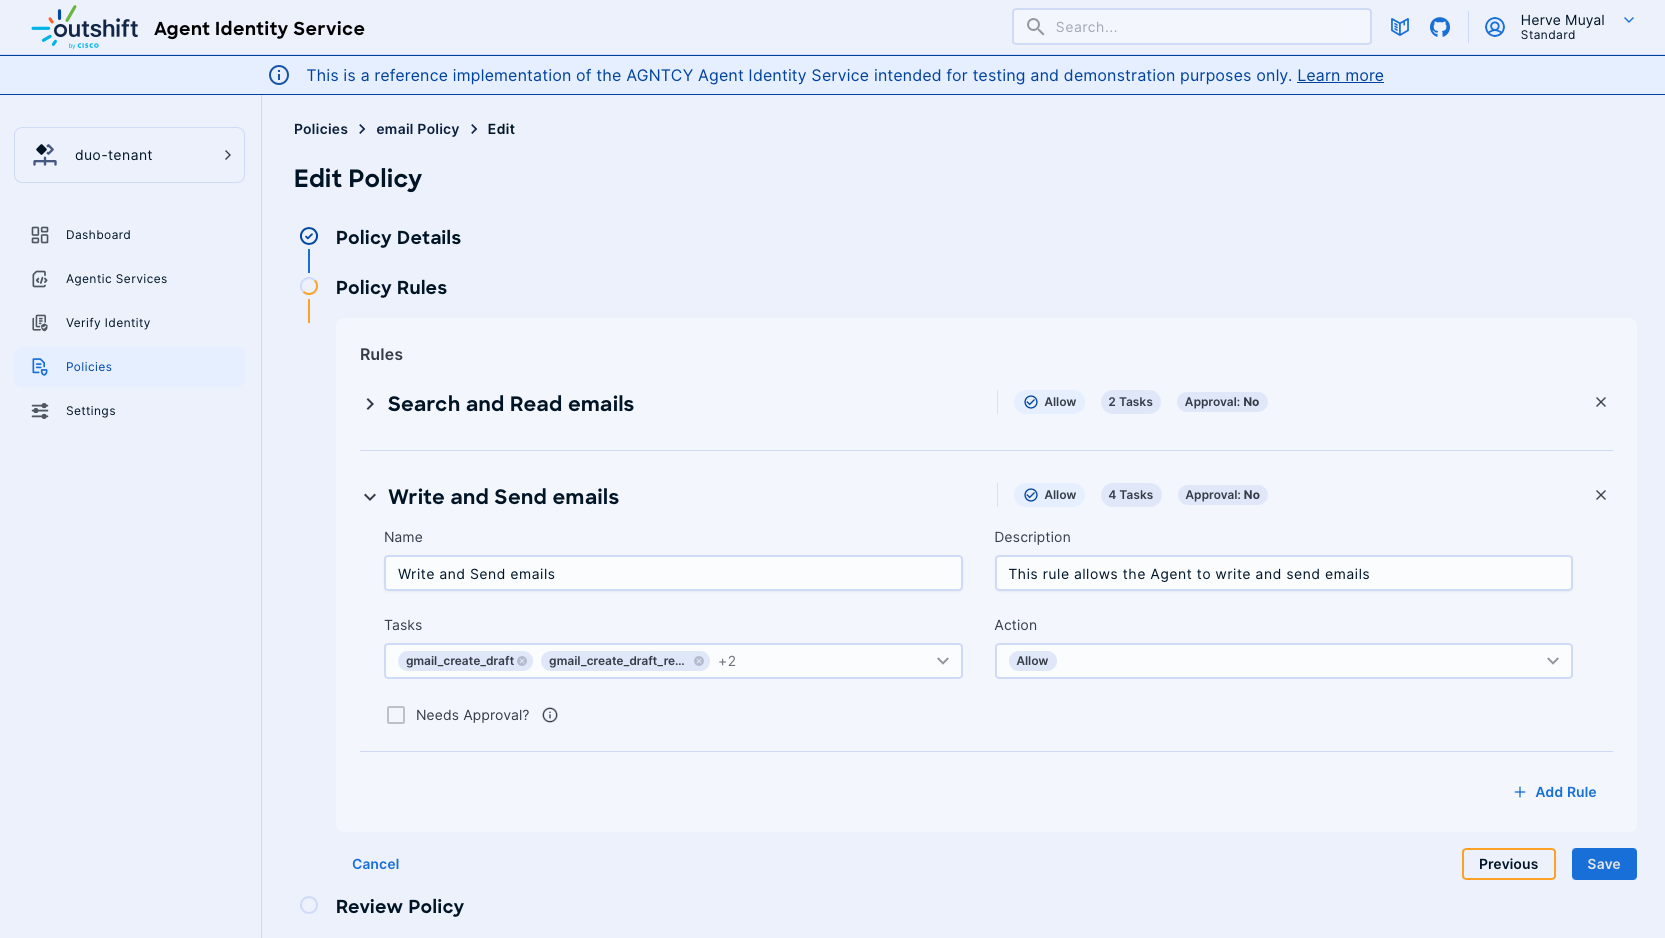Follow the Learn more link
The image size is (1665, 938).
click(1340, 75)
